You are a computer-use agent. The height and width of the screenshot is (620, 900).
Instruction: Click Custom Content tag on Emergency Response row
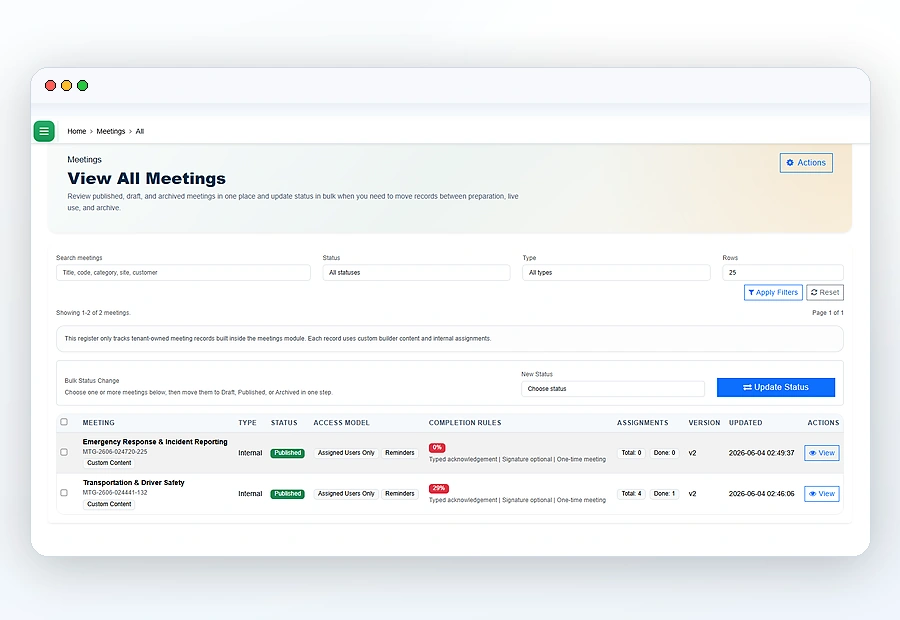click(109, 463)
